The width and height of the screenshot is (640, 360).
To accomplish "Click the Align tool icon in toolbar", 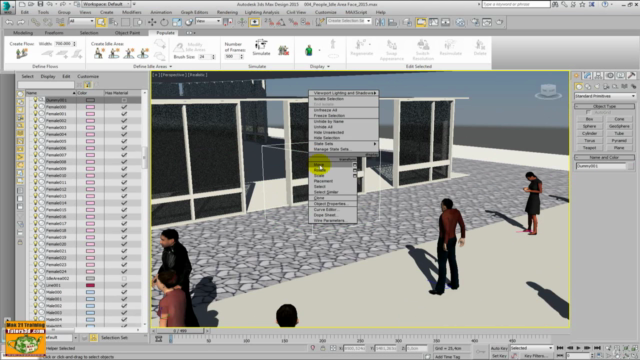I will [x=392, y=22].
